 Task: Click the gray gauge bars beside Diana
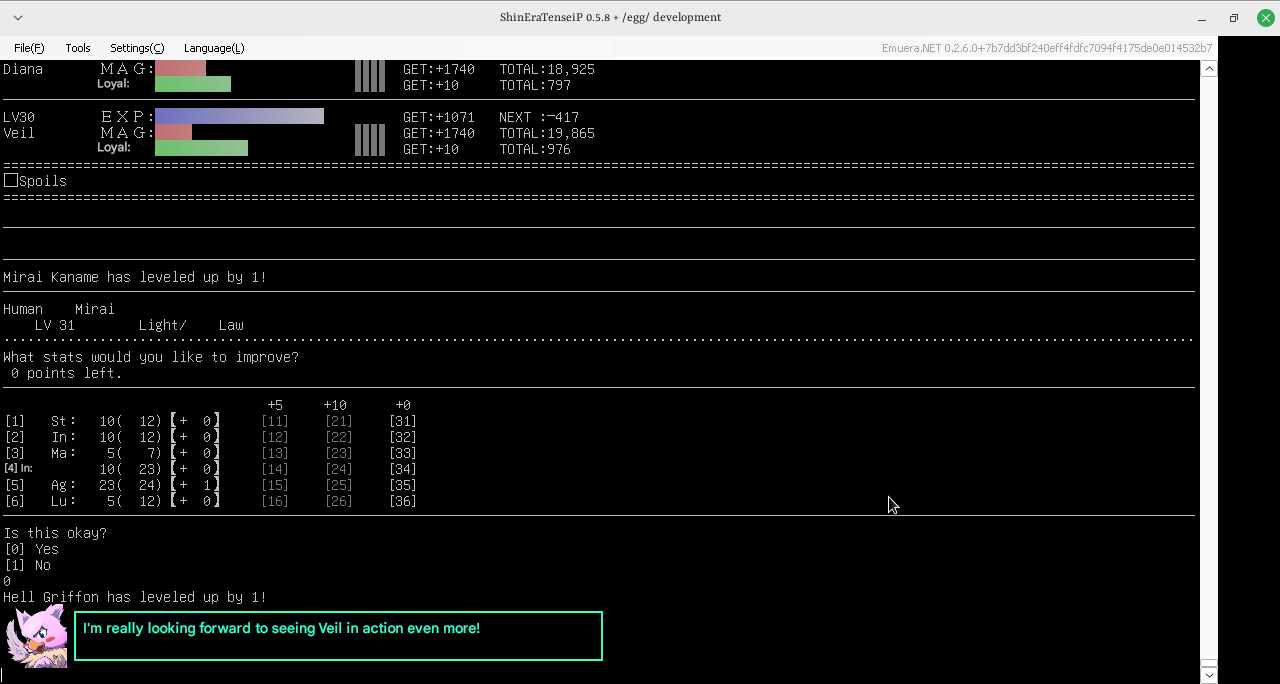click(x=370, y=76)
